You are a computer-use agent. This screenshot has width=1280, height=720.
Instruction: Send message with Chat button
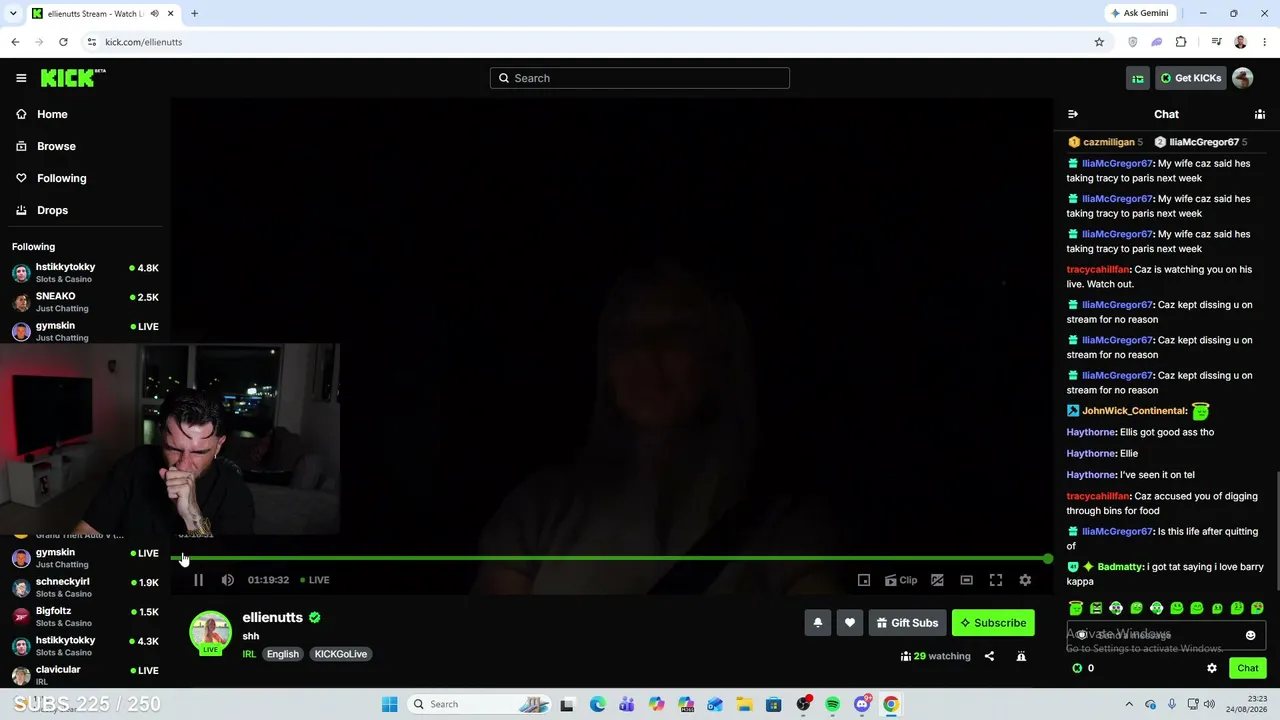click(1248, 668)
